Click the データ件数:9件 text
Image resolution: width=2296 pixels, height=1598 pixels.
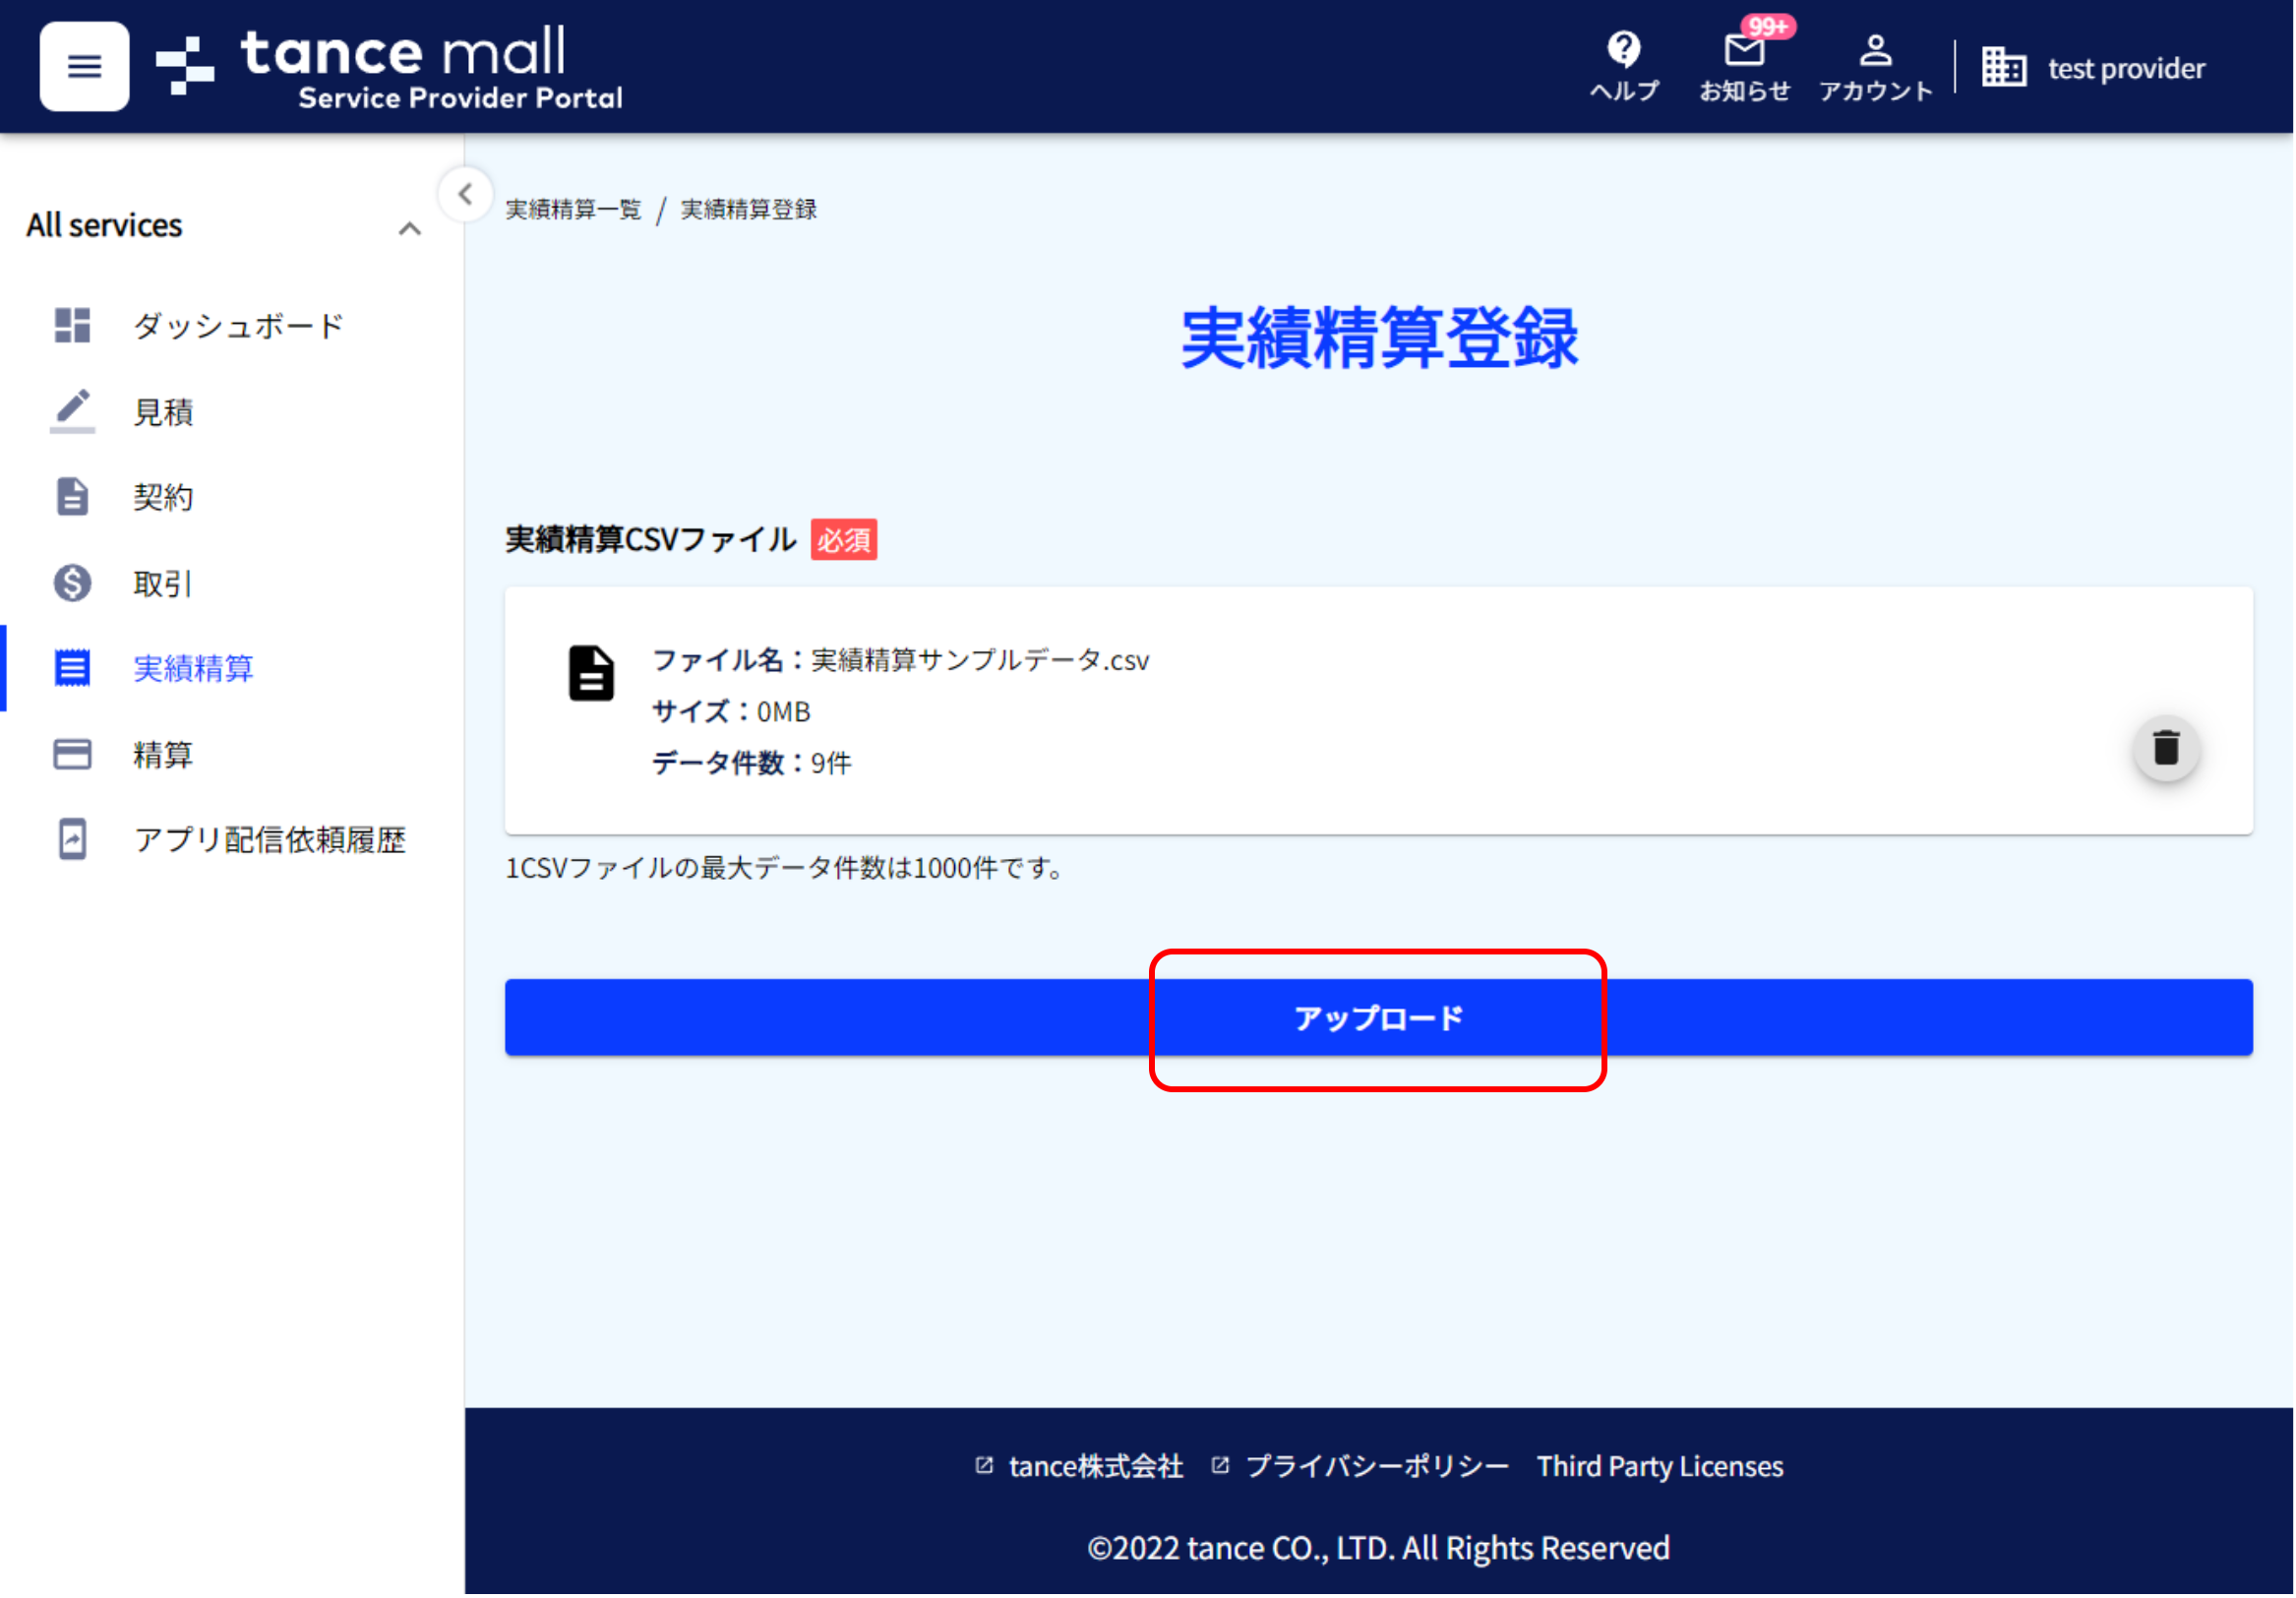(x=752, y=764)
